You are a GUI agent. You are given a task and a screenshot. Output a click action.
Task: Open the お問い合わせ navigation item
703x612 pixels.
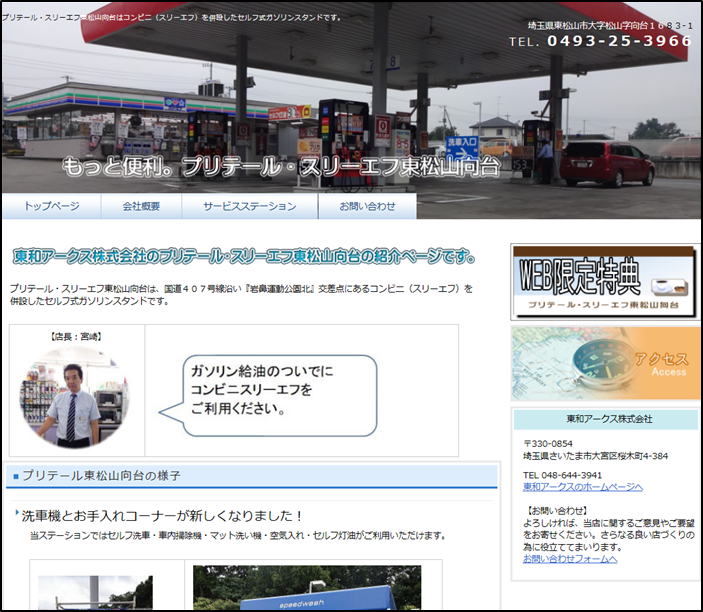(x=367, y=206)
